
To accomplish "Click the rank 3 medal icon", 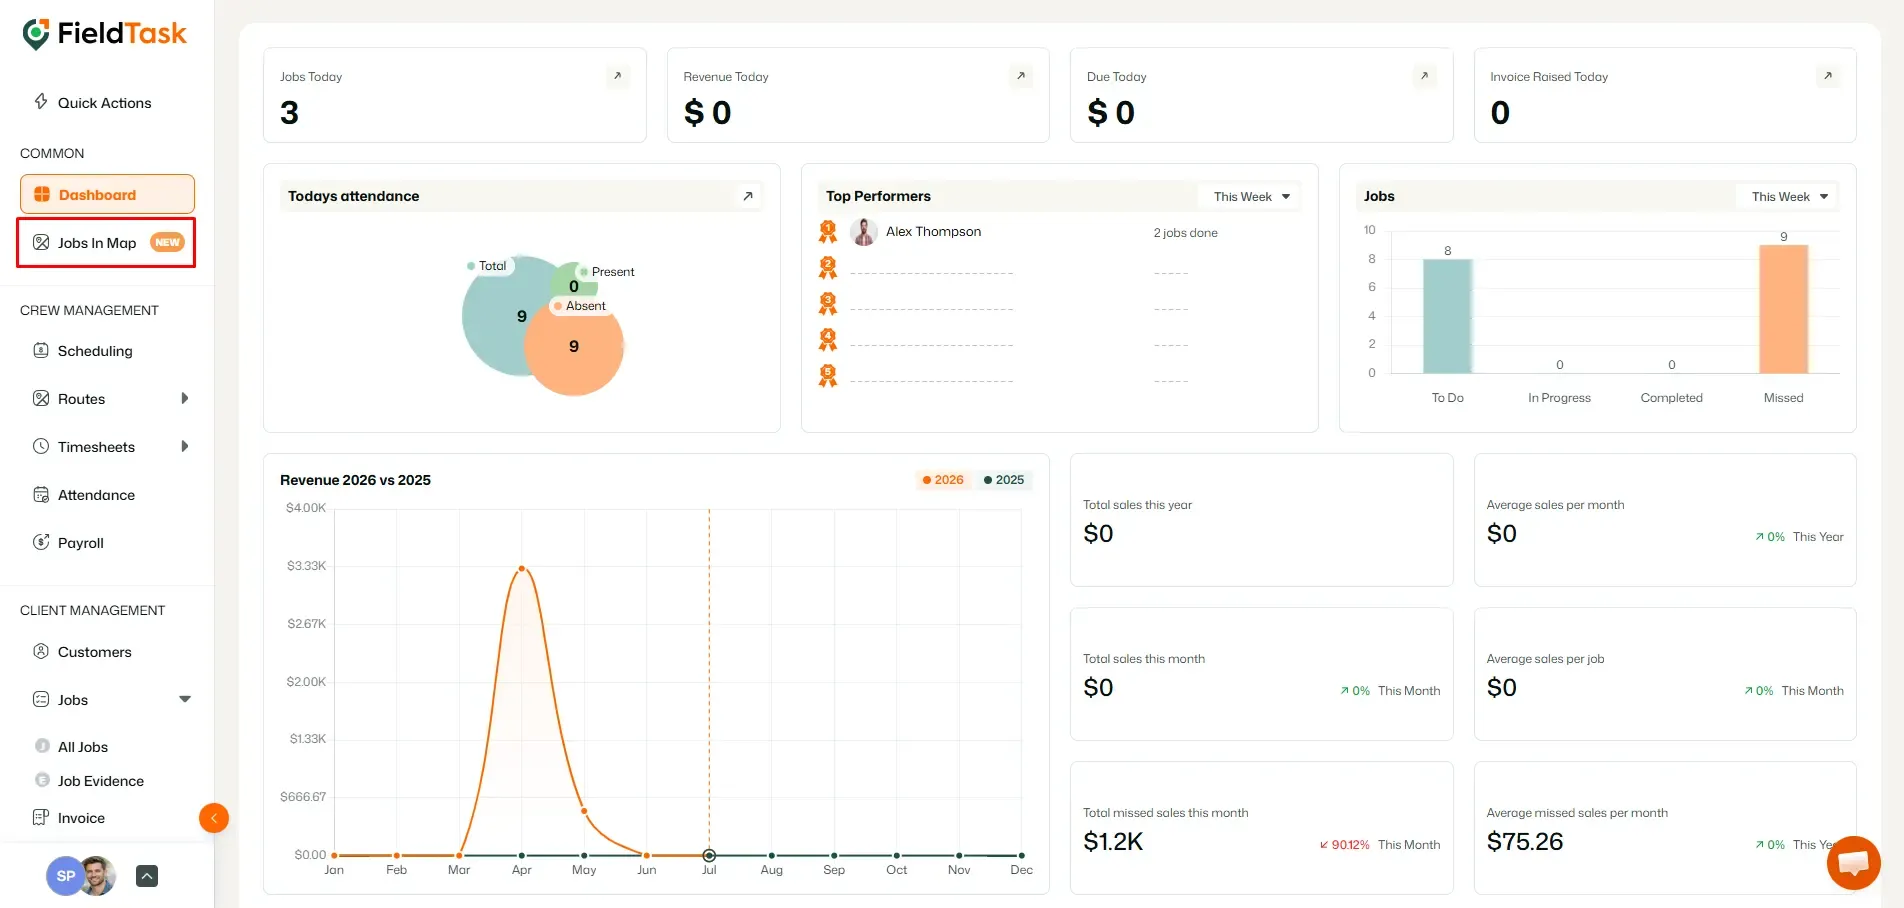I will (x=828, y=304).
